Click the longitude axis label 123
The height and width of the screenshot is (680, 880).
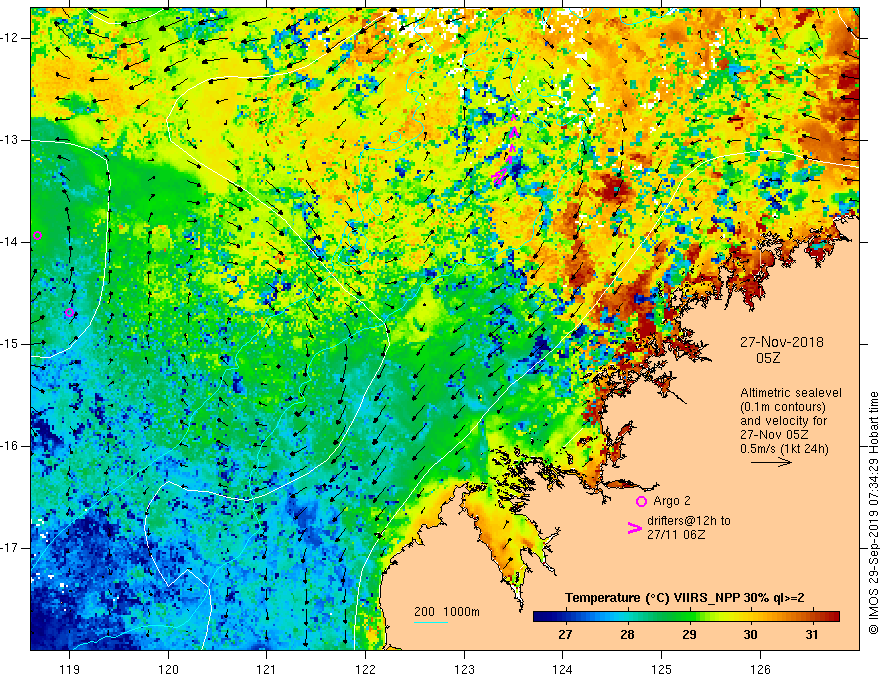point(464,669)
